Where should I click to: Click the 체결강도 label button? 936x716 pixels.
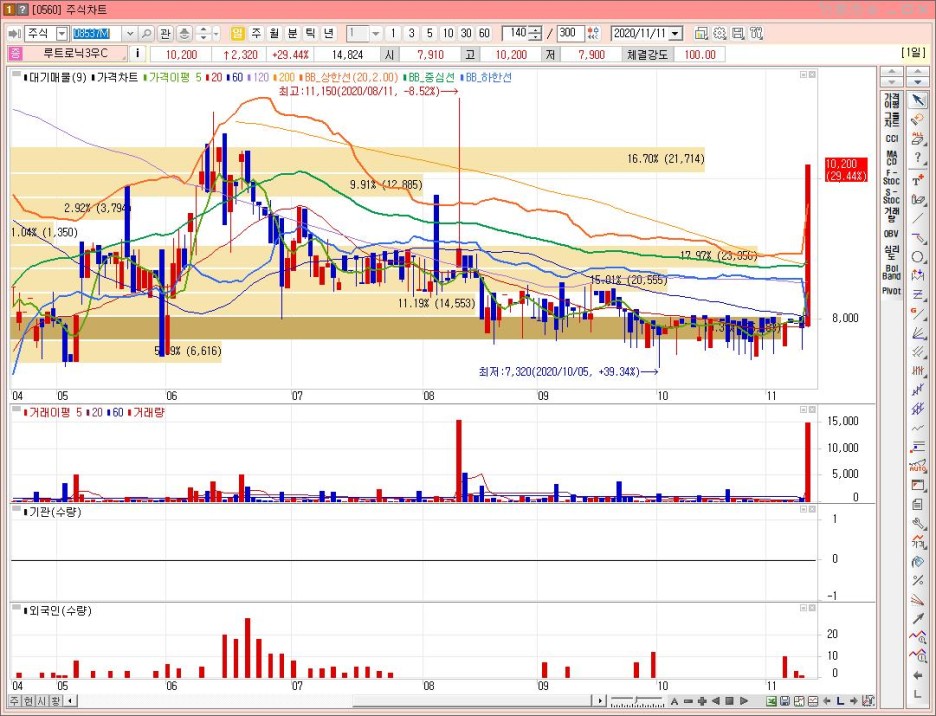tap(648, 54)
